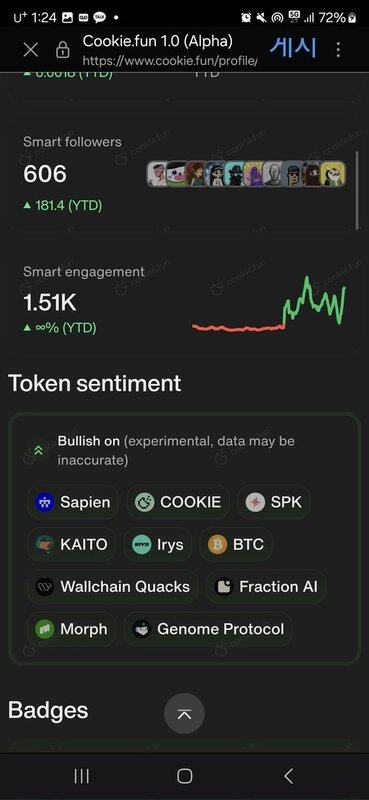
Task: Open the Genome Protocol chip
Action: coord(208,629)
